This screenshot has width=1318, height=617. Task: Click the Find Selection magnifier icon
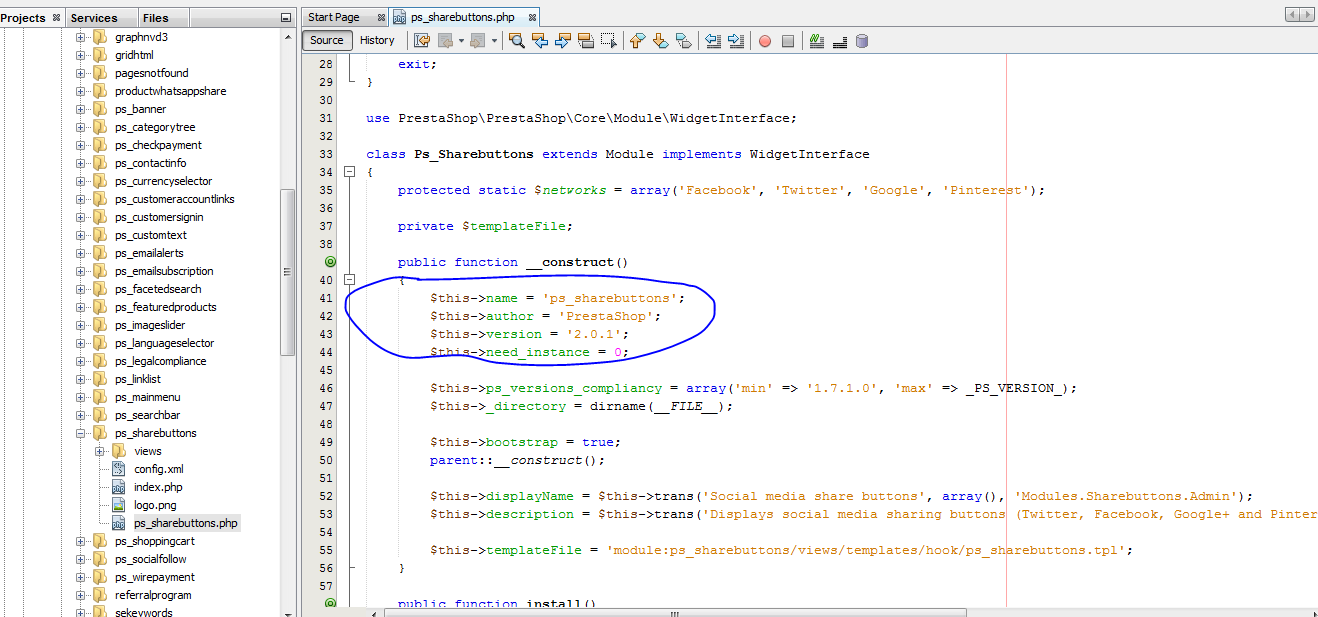tap(517, 41)
